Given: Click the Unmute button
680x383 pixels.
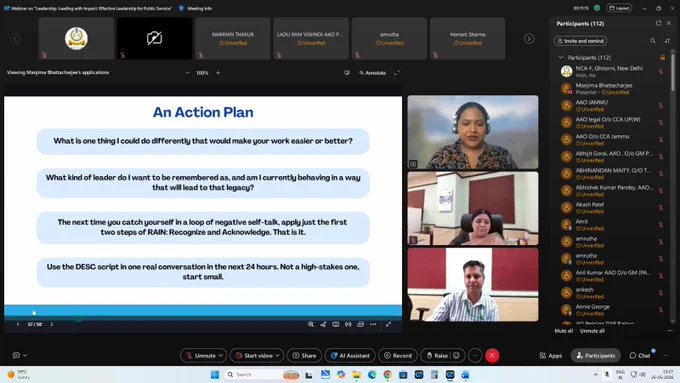Looking at the screenshot, I should (201, 355).
